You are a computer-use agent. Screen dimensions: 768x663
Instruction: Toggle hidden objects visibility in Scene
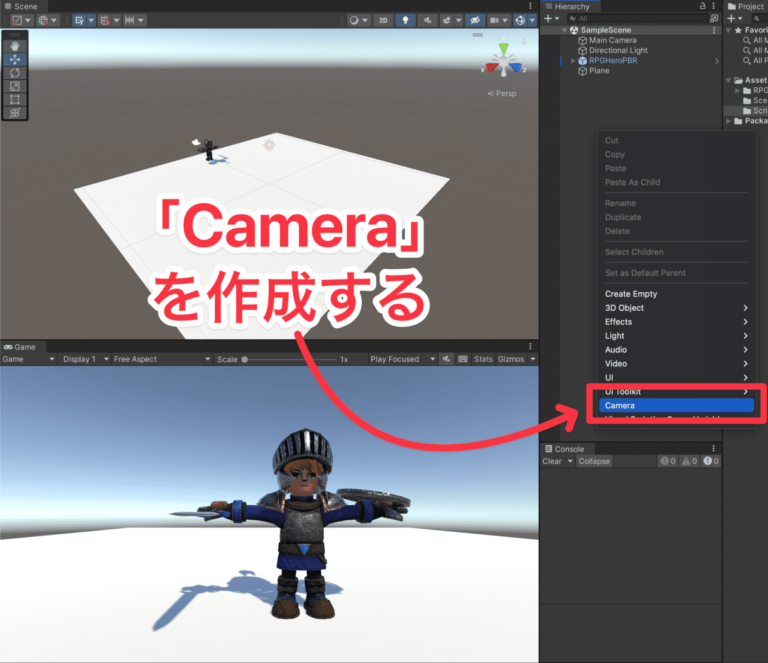(x=475, y=20)
